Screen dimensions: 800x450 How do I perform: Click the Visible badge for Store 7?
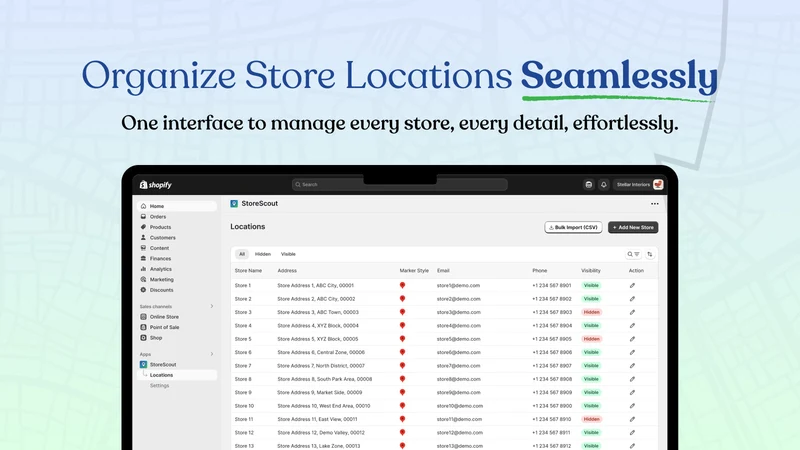pyautogui.click(x=591, y=366)
